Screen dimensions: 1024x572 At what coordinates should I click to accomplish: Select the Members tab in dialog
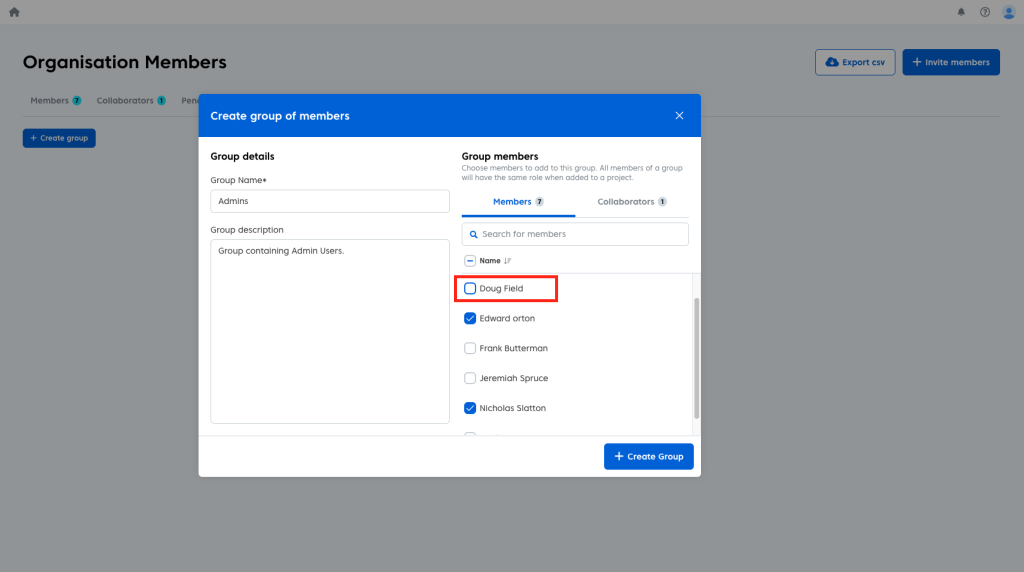[517, 202]
